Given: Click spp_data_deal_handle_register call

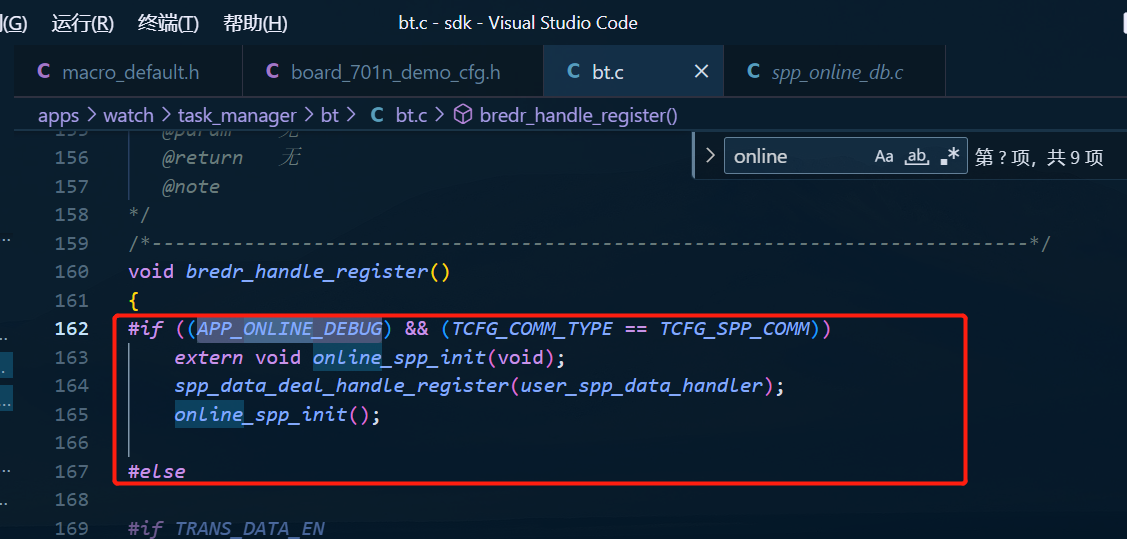Looking at the screenshot, I should [341, 385].
